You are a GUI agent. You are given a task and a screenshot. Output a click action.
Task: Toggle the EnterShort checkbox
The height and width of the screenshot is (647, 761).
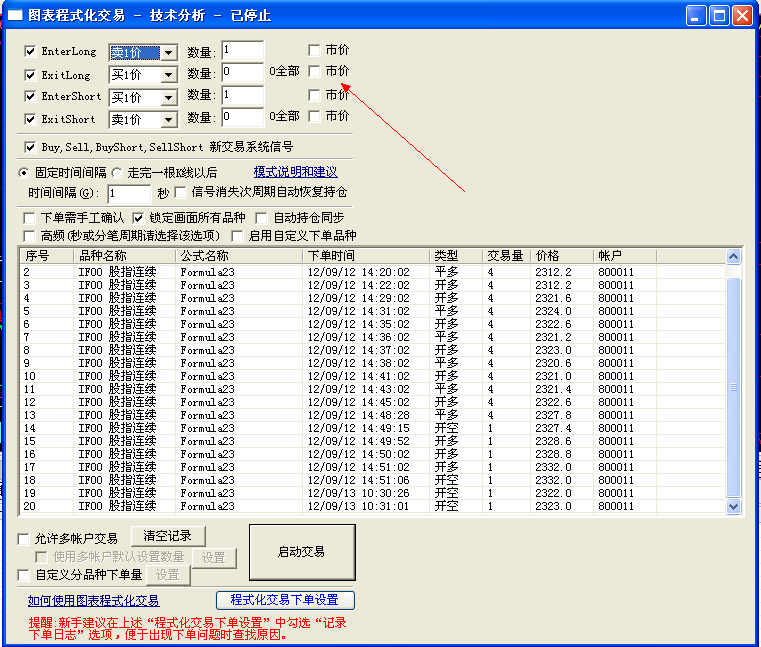pos(30,97)
